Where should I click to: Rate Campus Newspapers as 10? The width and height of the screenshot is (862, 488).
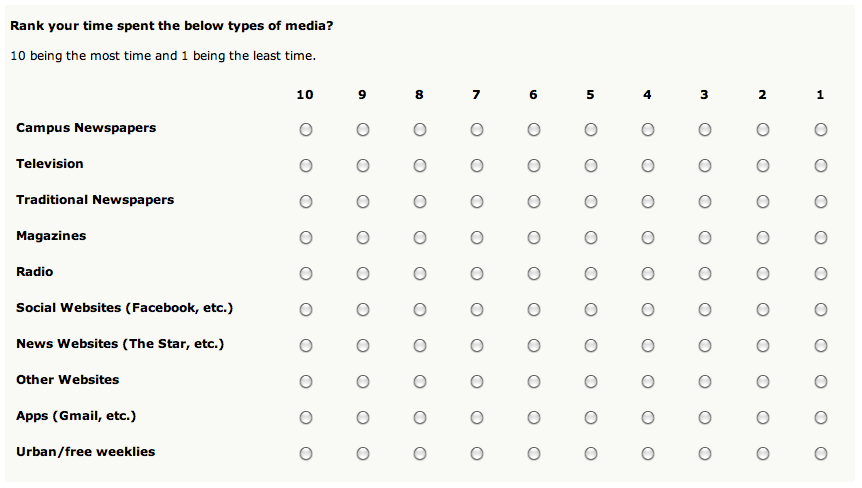tap(306, 130)
